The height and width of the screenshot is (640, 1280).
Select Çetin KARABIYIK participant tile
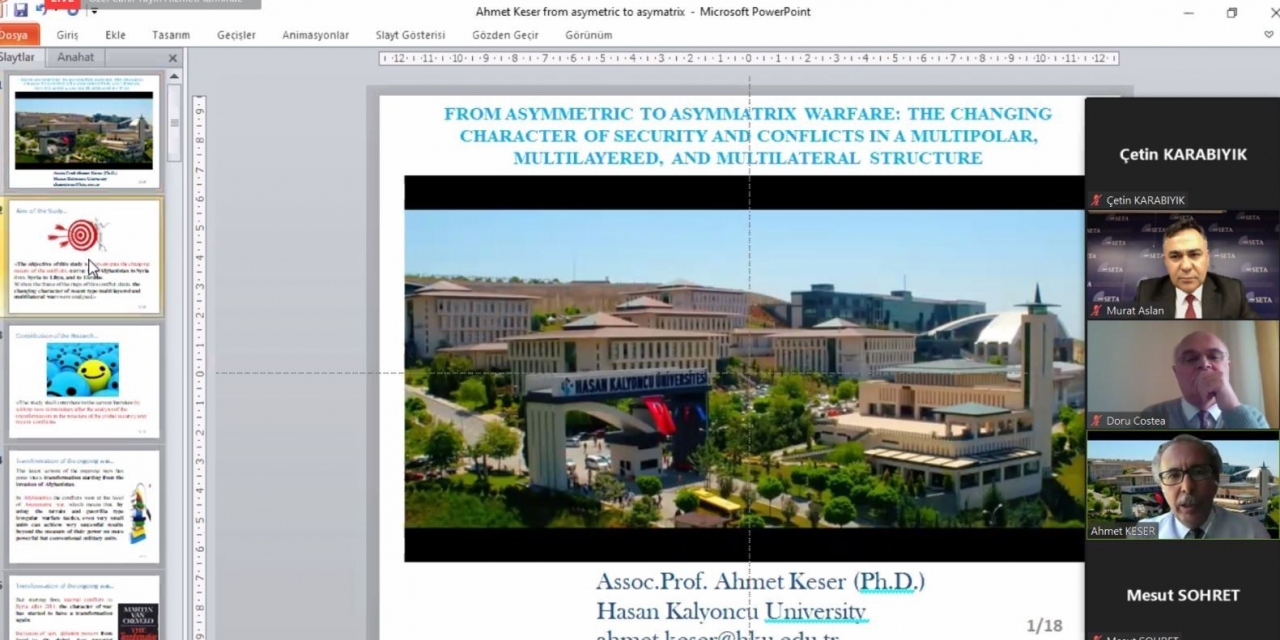pyautogui.click(x=1182, y=155)
